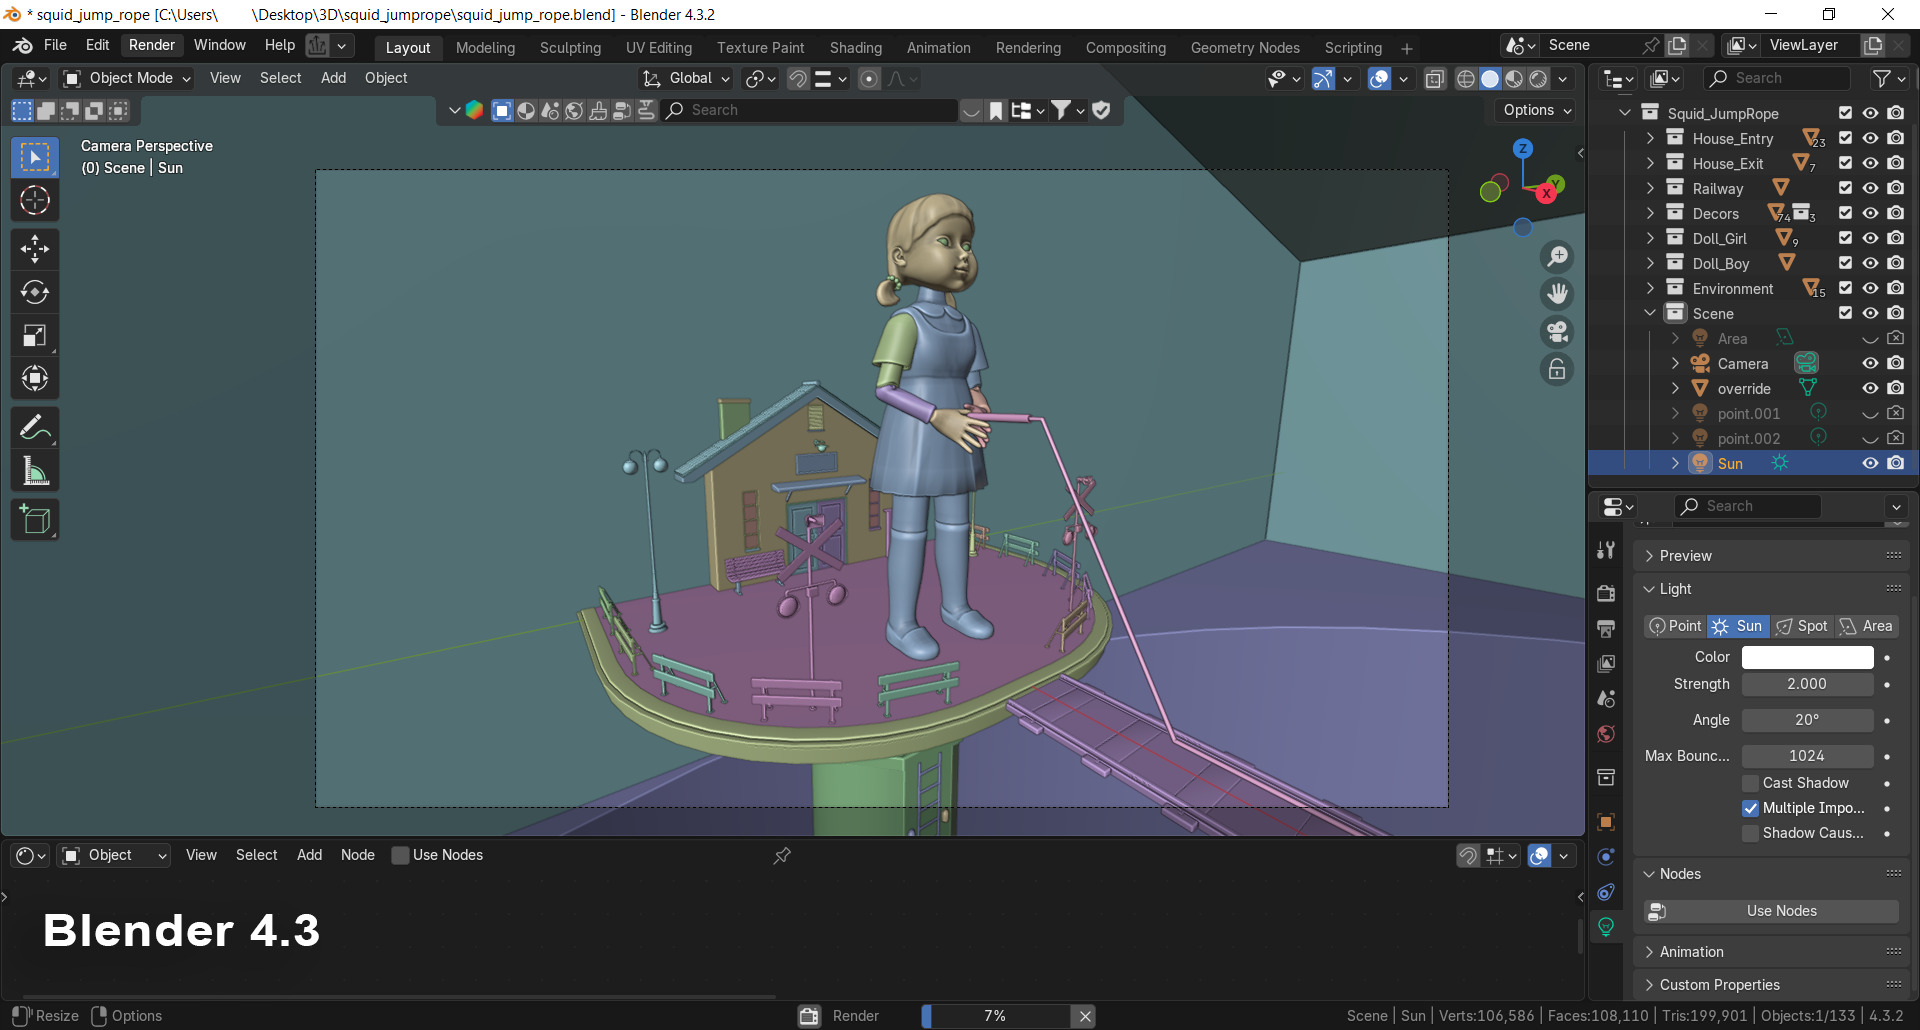Click the zoom magnifier in viewport
1920x1030 pixels.
click(1557, 257)
